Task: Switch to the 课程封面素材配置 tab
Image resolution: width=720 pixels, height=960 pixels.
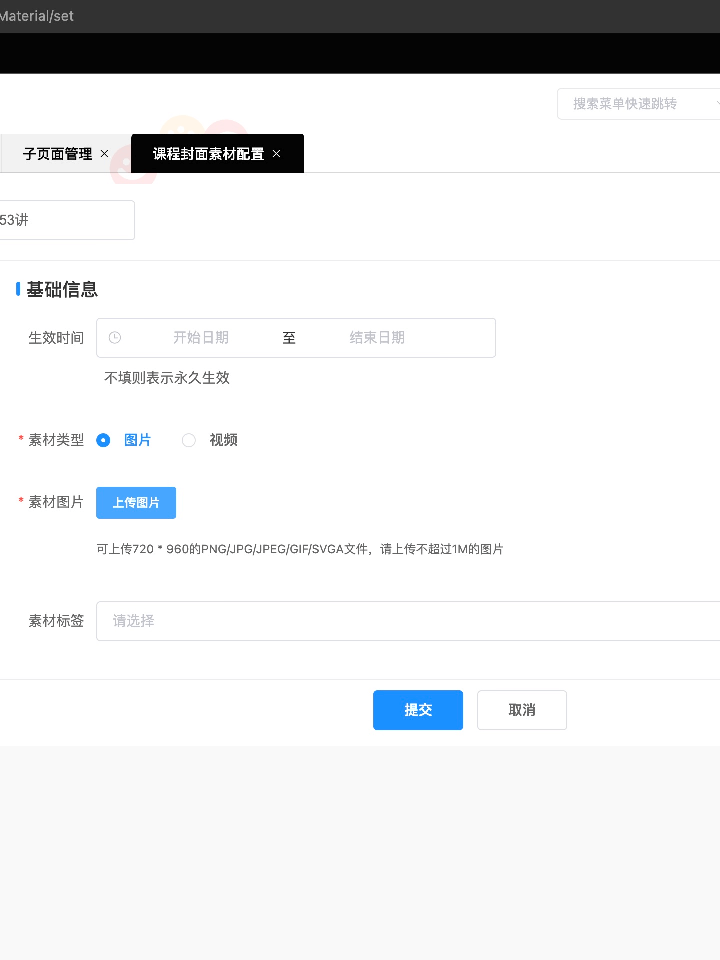Action: (208, 154)
